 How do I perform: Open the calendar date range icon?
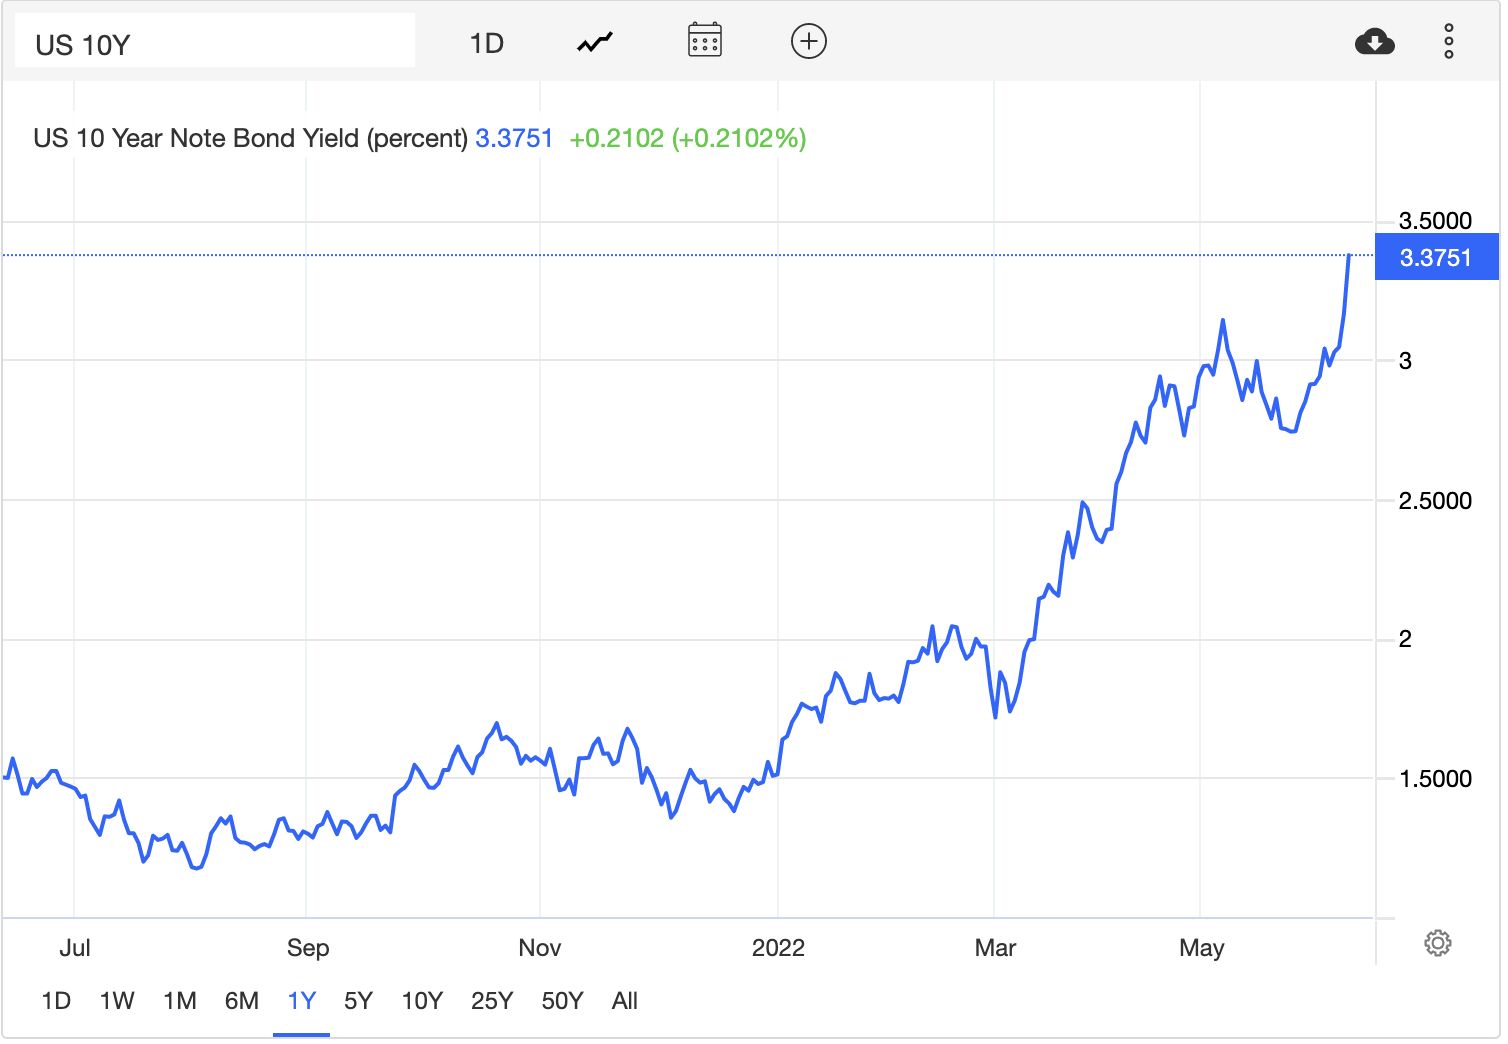(705, 41)
